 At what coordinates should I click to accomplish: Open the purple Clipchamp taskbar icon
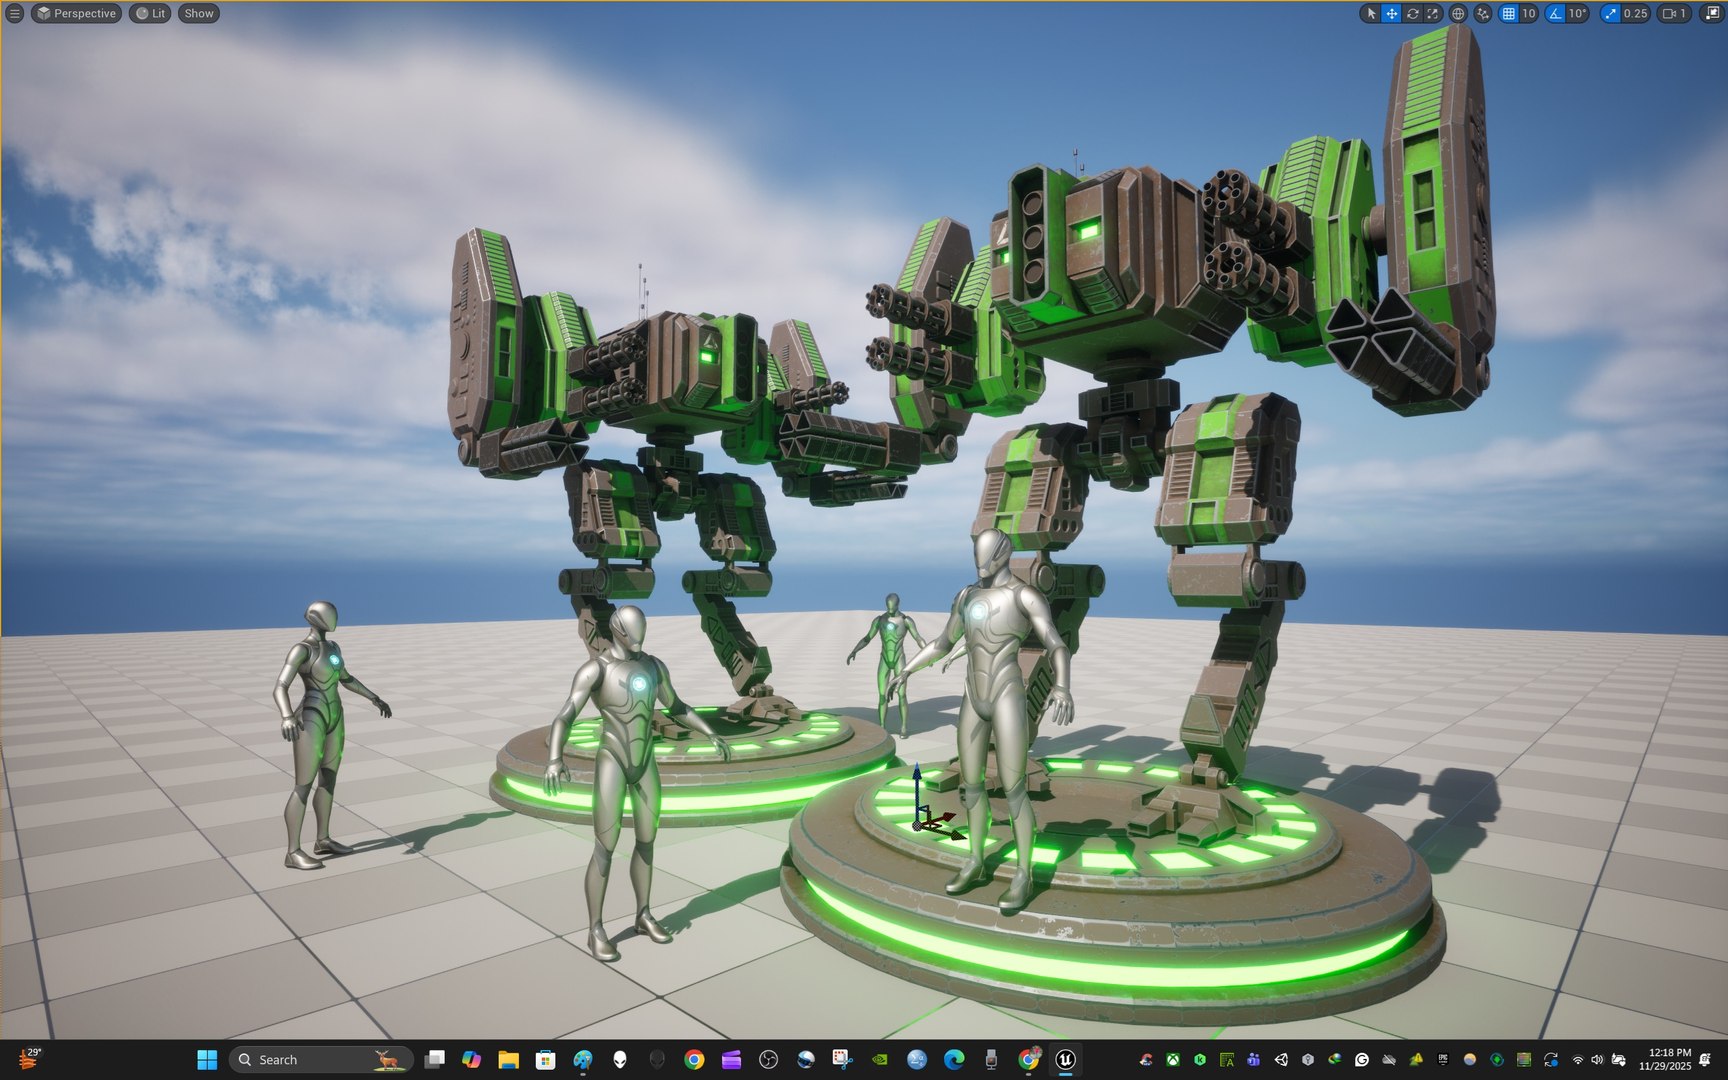[731, 1060]
